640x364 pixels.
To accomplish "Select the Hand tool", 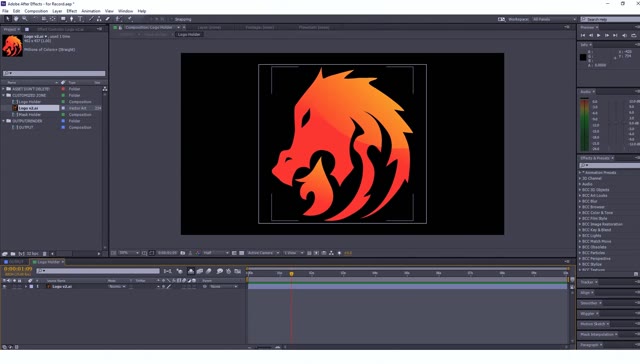I will (x=16, y=19).
